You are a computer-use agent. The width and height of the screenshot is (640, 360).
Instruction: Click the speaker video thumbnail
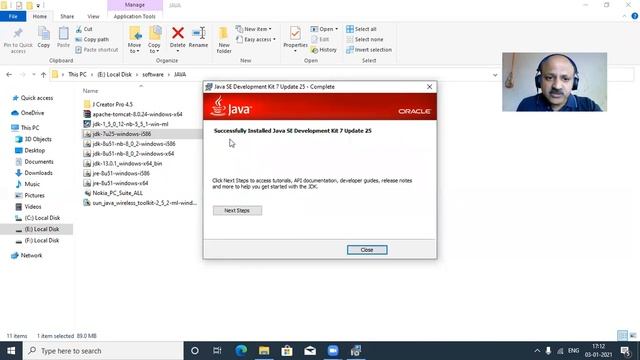(x=554, y=82)
